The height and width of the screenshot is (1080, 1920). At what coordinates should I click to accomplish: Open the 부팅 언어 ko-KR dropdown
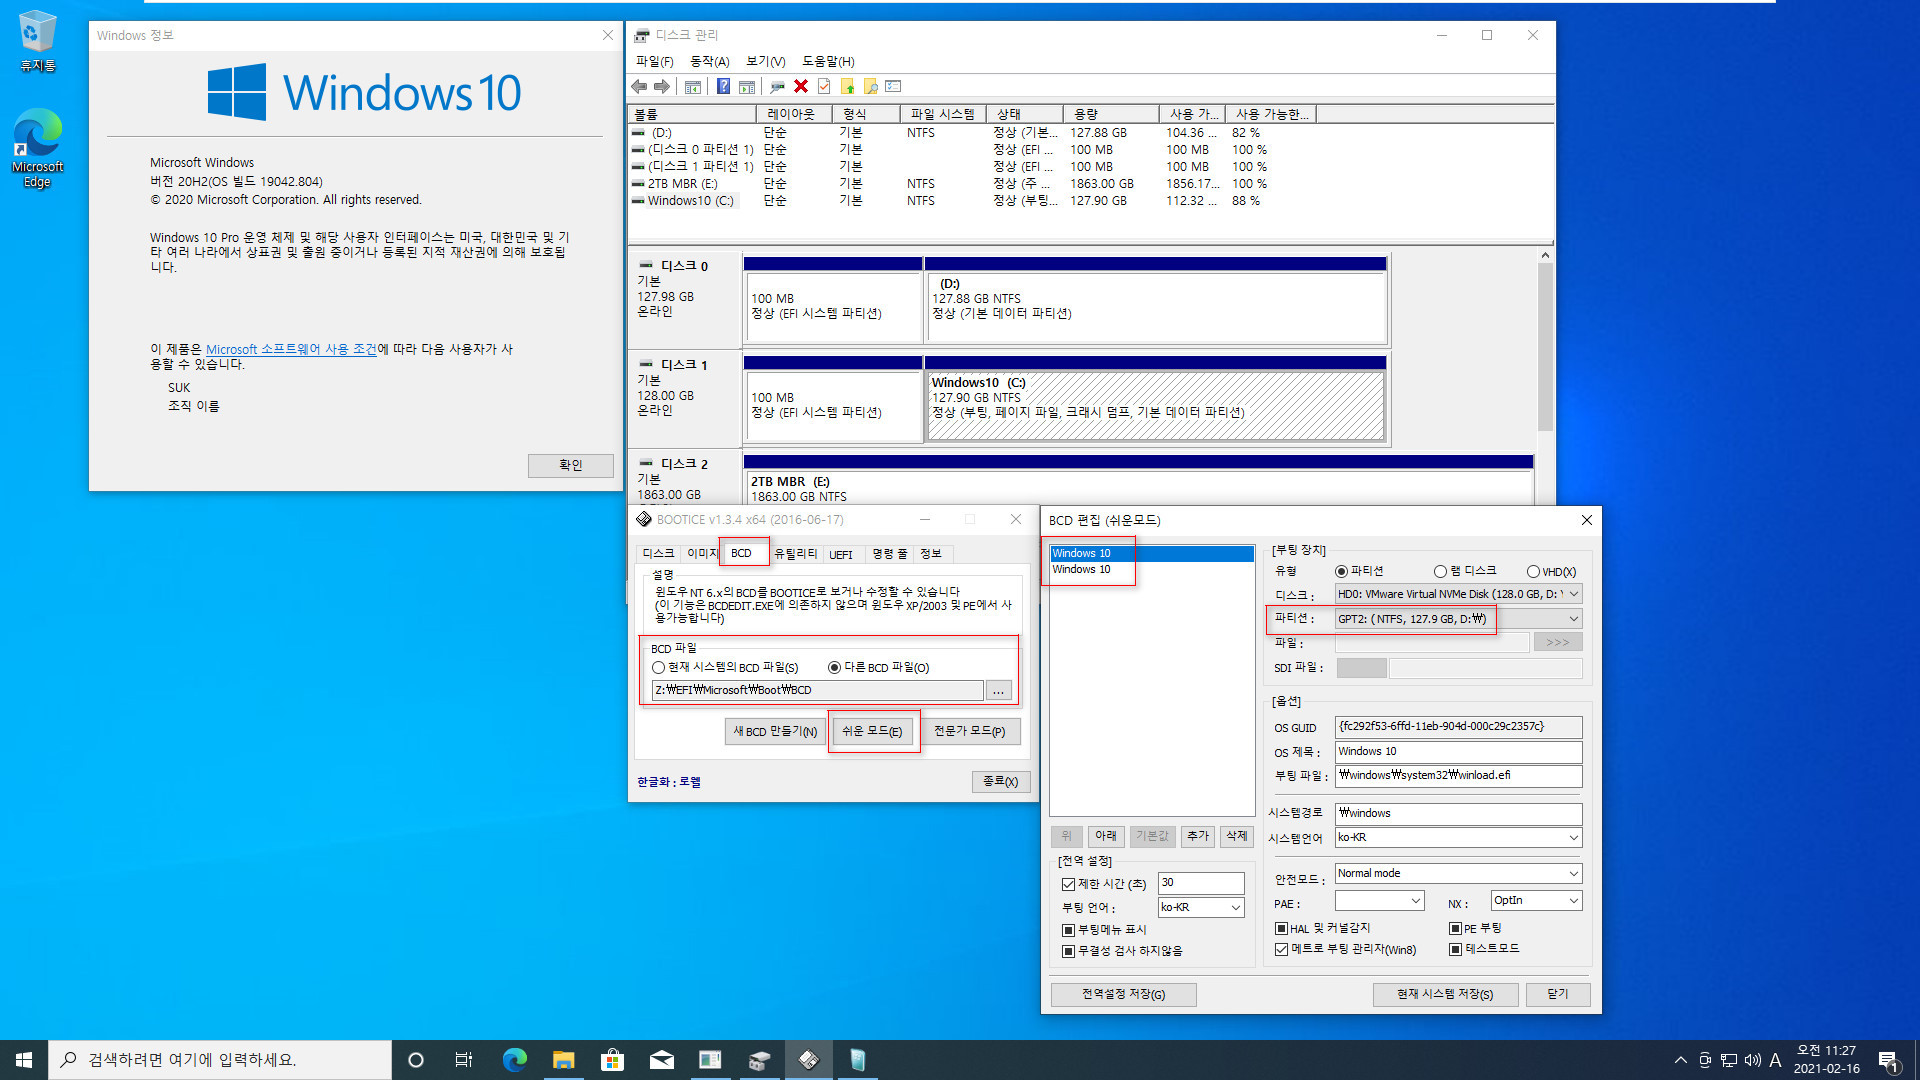pyautogui.click(x=1201, y=907)
